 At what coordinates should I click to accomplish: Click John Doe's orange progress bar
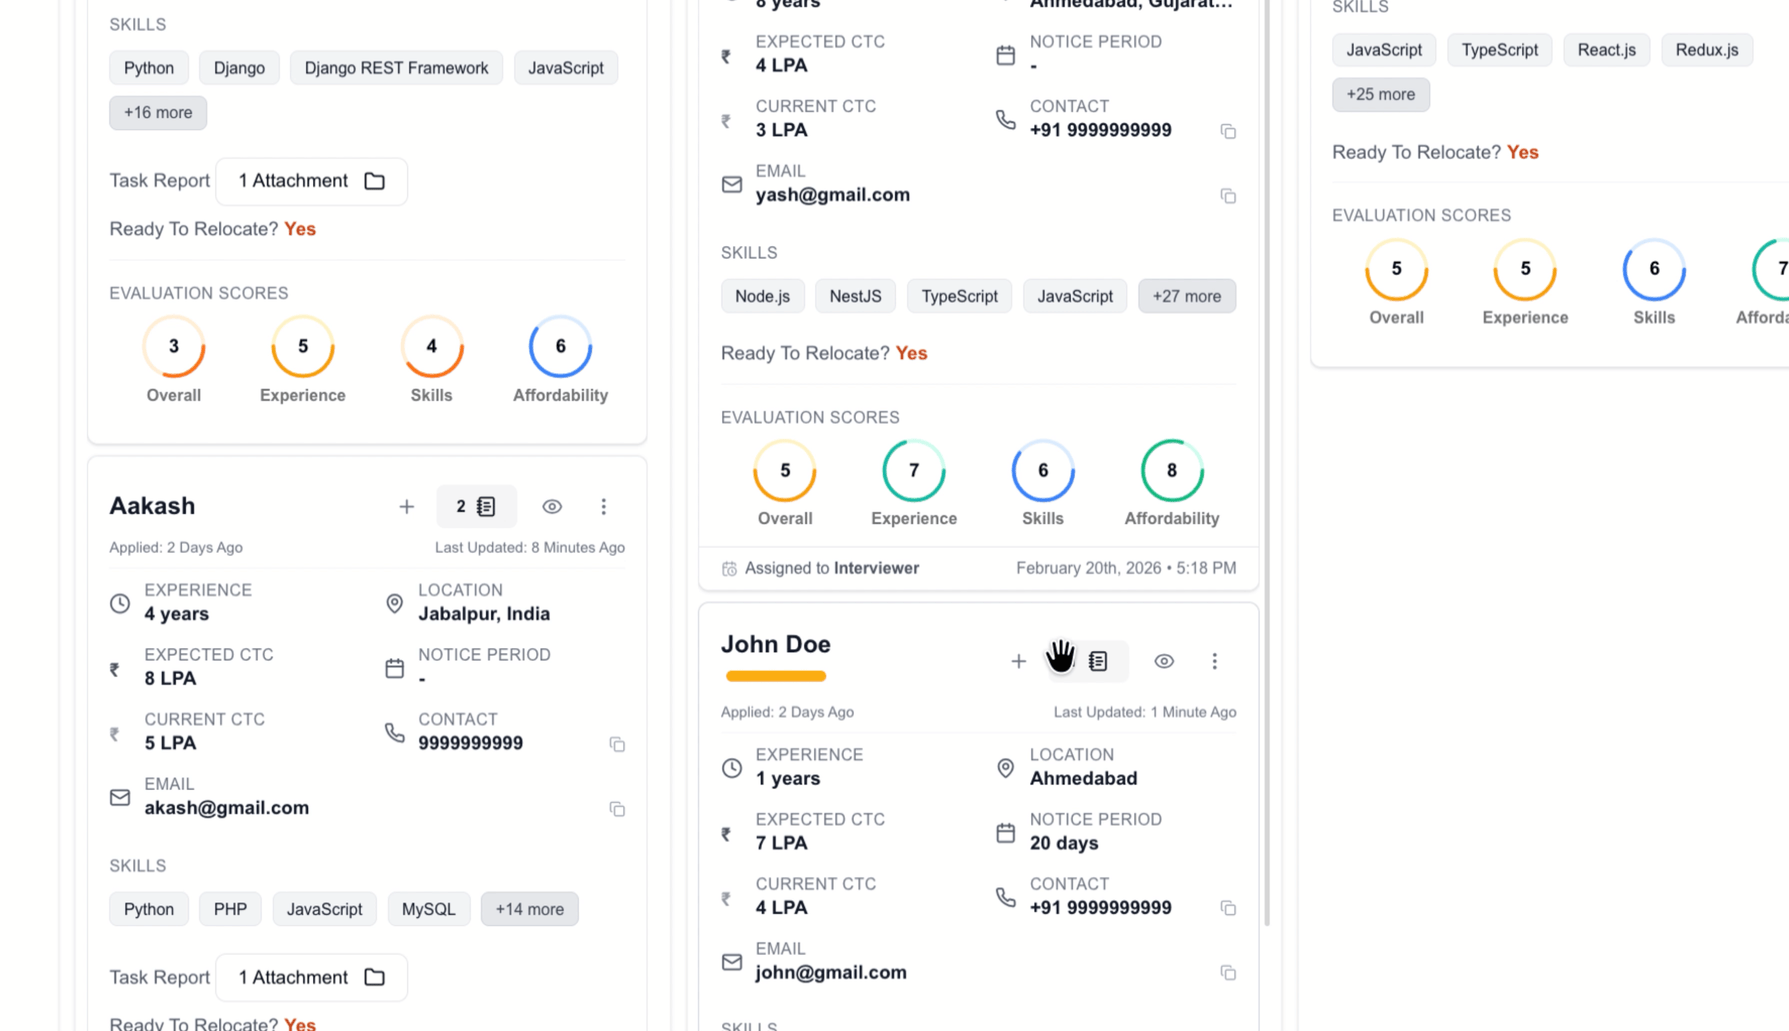point(776,676)
